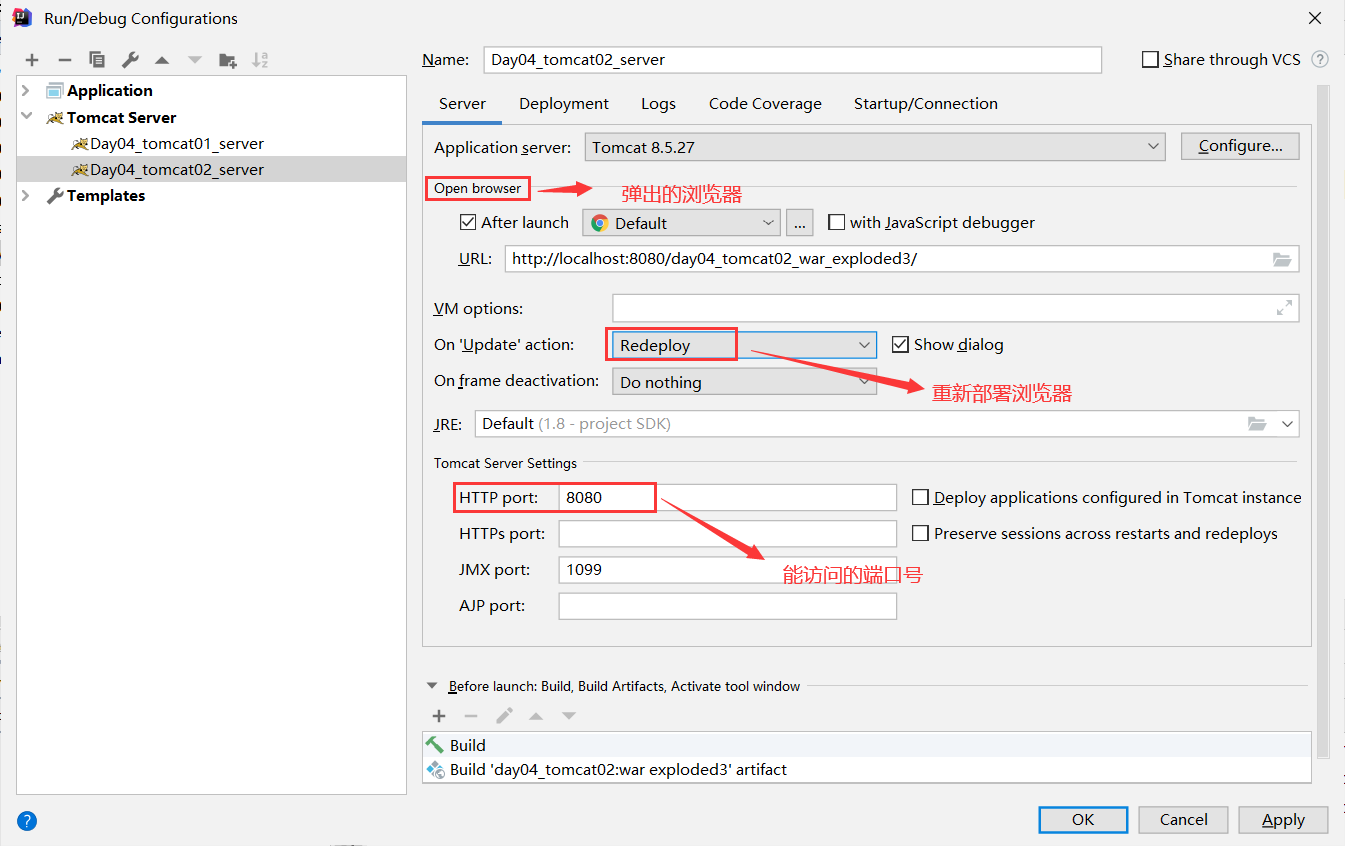The height and width of the screenshot is (846, 1345).
Task: Enable Share through VCS checkbox
Action: [1150, 60]
